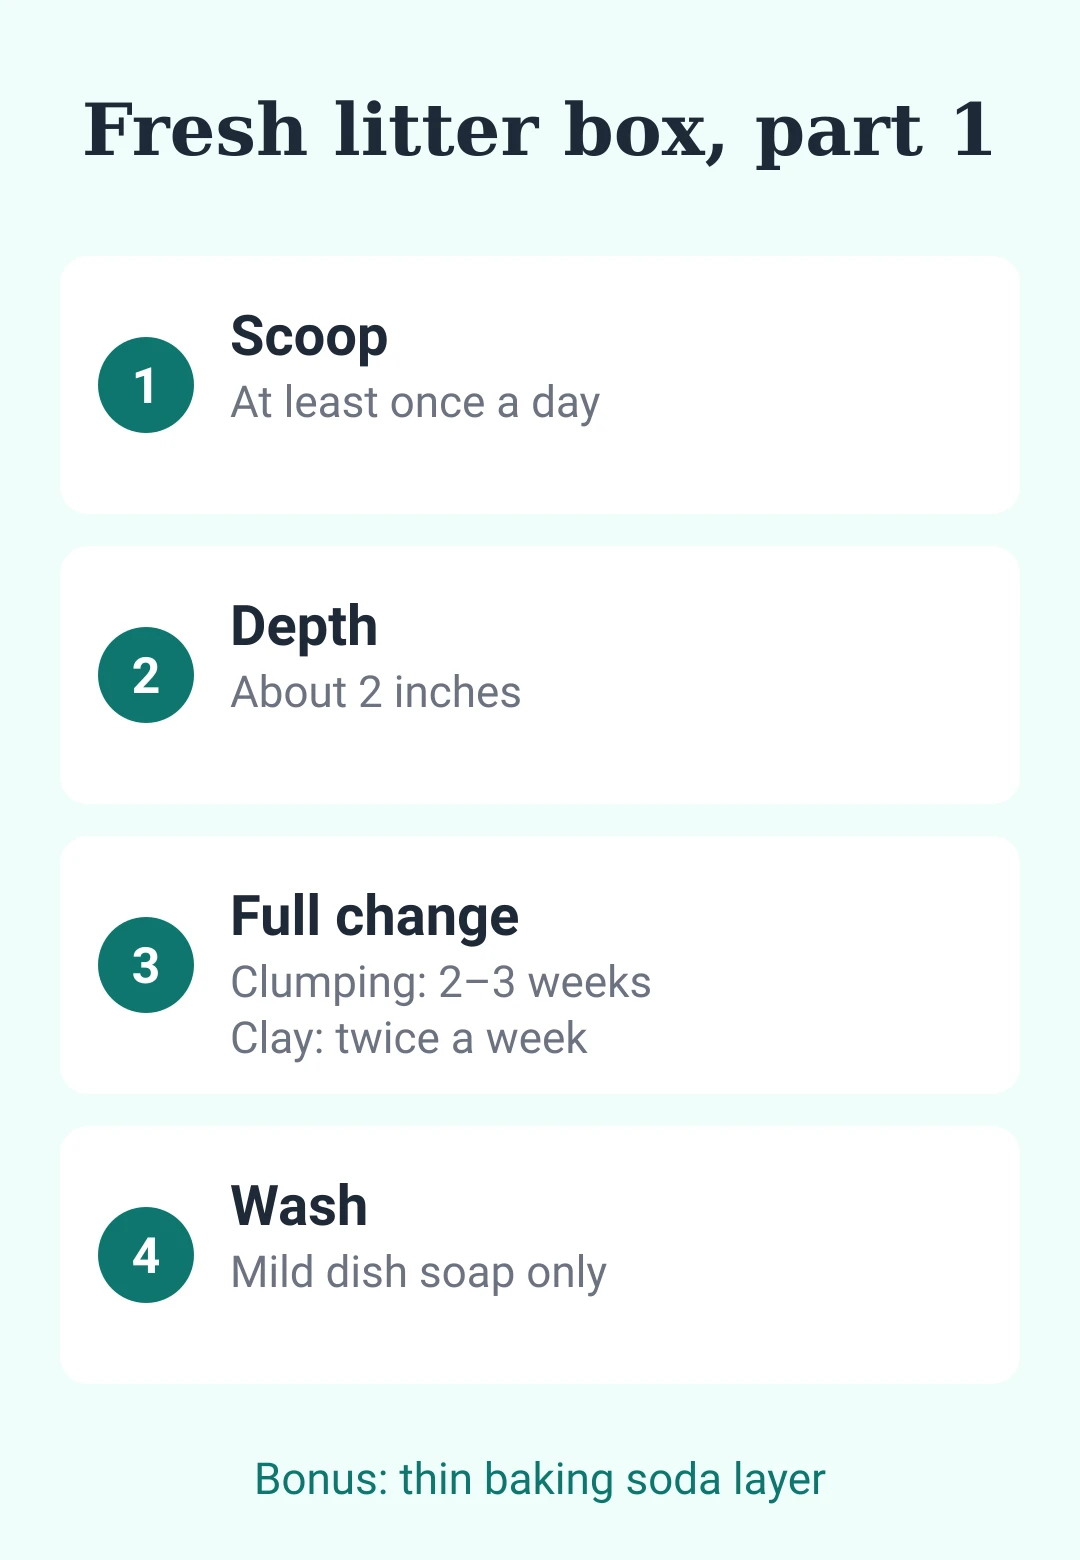This screenshot has height=1560, width=1080.
Task: Click the green number 2 circle
Action: 146,675
